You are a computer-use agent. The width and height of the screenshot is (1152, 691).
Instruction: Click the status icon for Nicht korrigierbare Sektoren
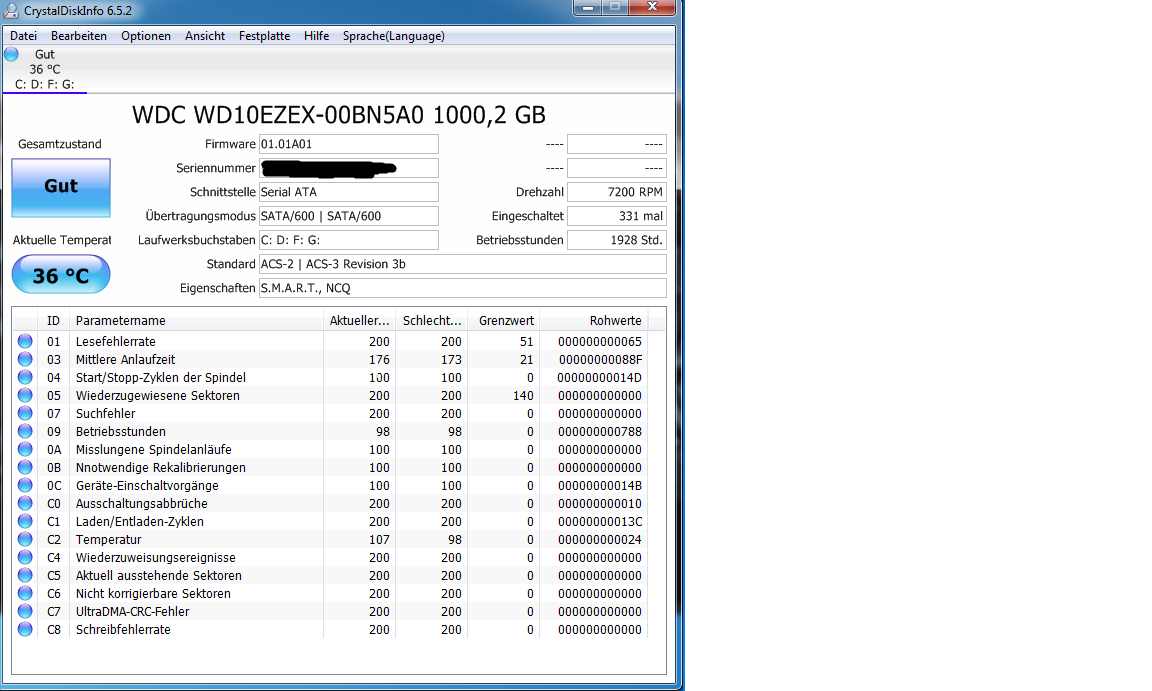tap(25, 593)
